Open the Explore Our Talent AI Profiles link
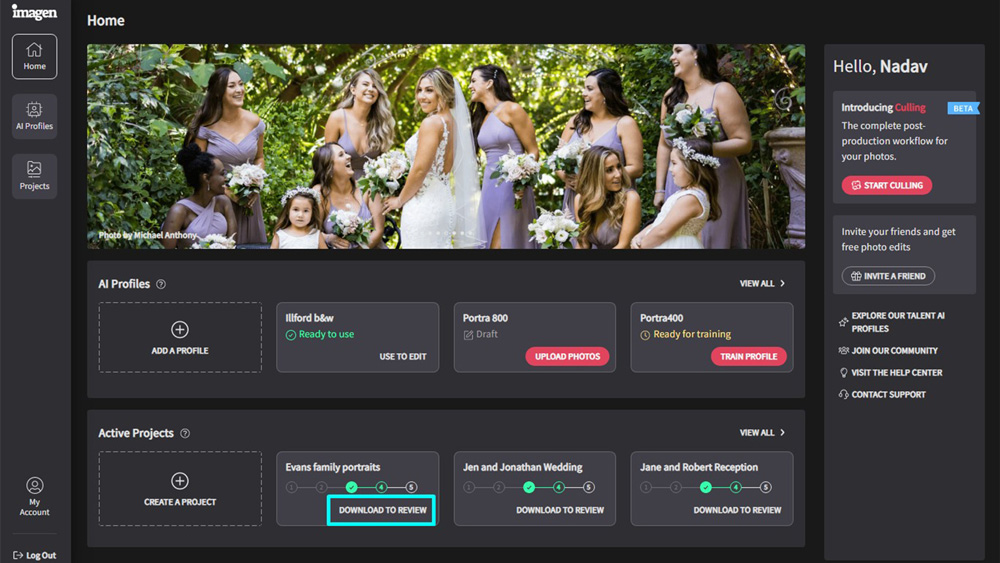Screen dimensions: 1000x563 click(897, 322)
